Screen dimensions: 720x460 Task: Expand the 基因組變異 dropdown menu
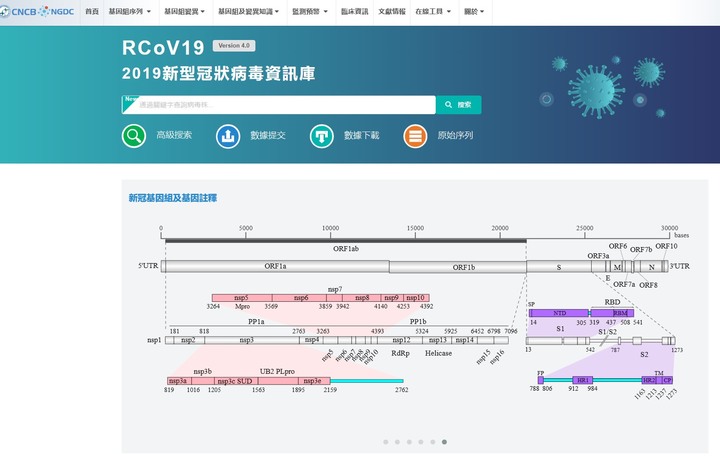tap(185, 11)
